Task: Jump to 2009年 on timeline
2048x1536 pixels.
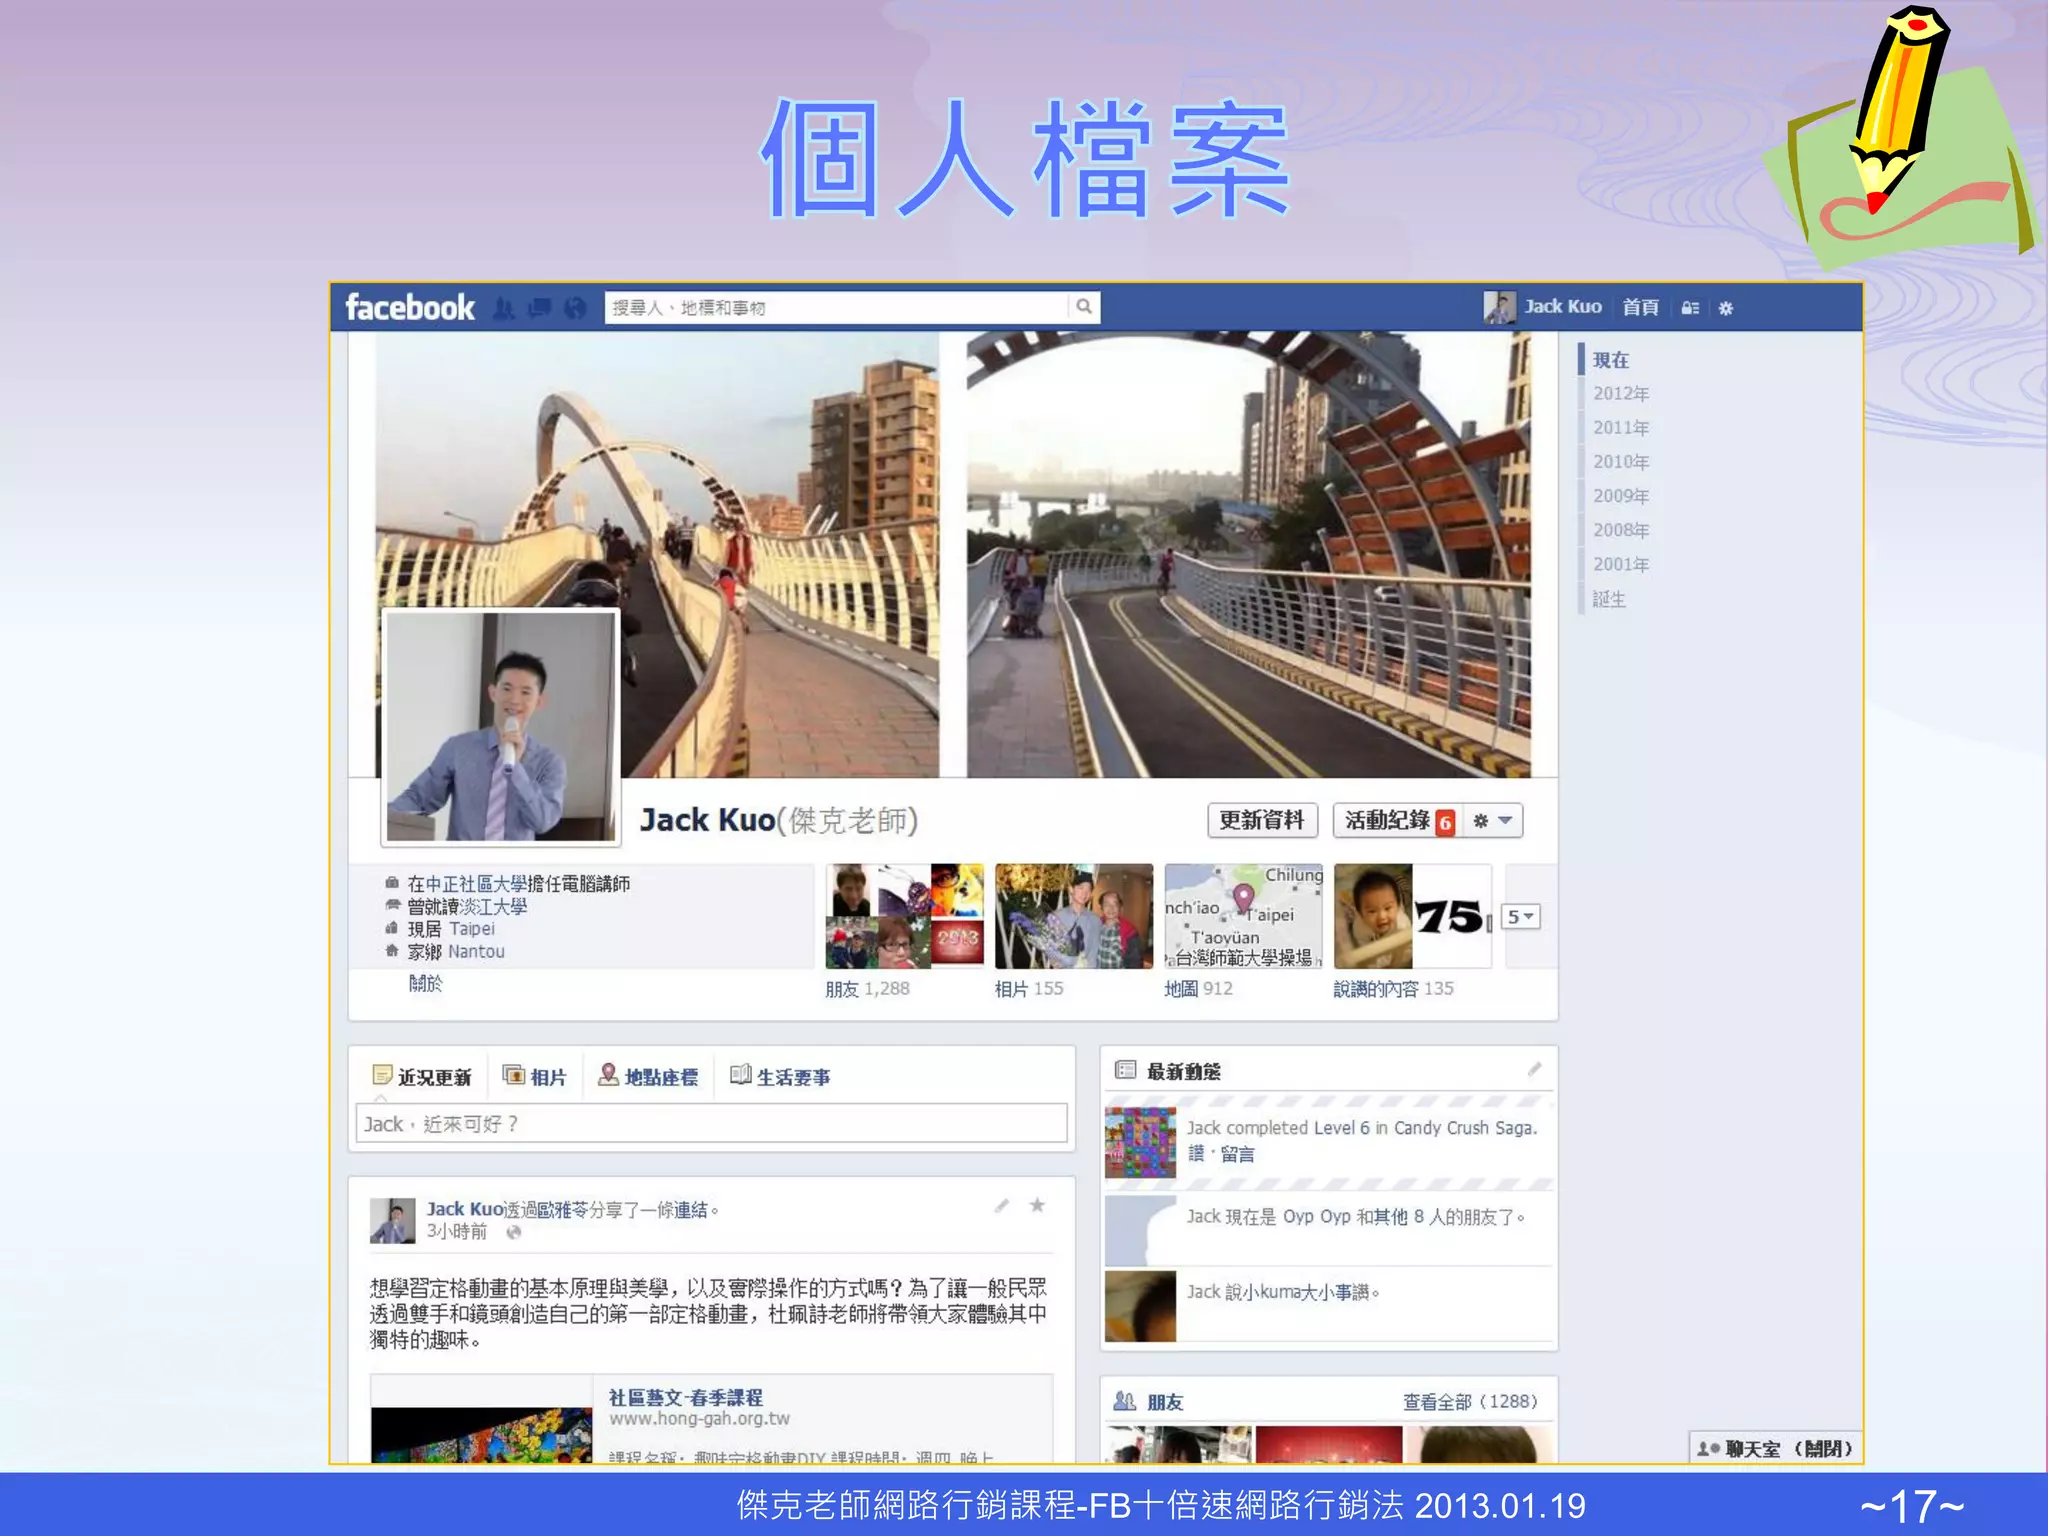Action: (x=1621, y=496)
